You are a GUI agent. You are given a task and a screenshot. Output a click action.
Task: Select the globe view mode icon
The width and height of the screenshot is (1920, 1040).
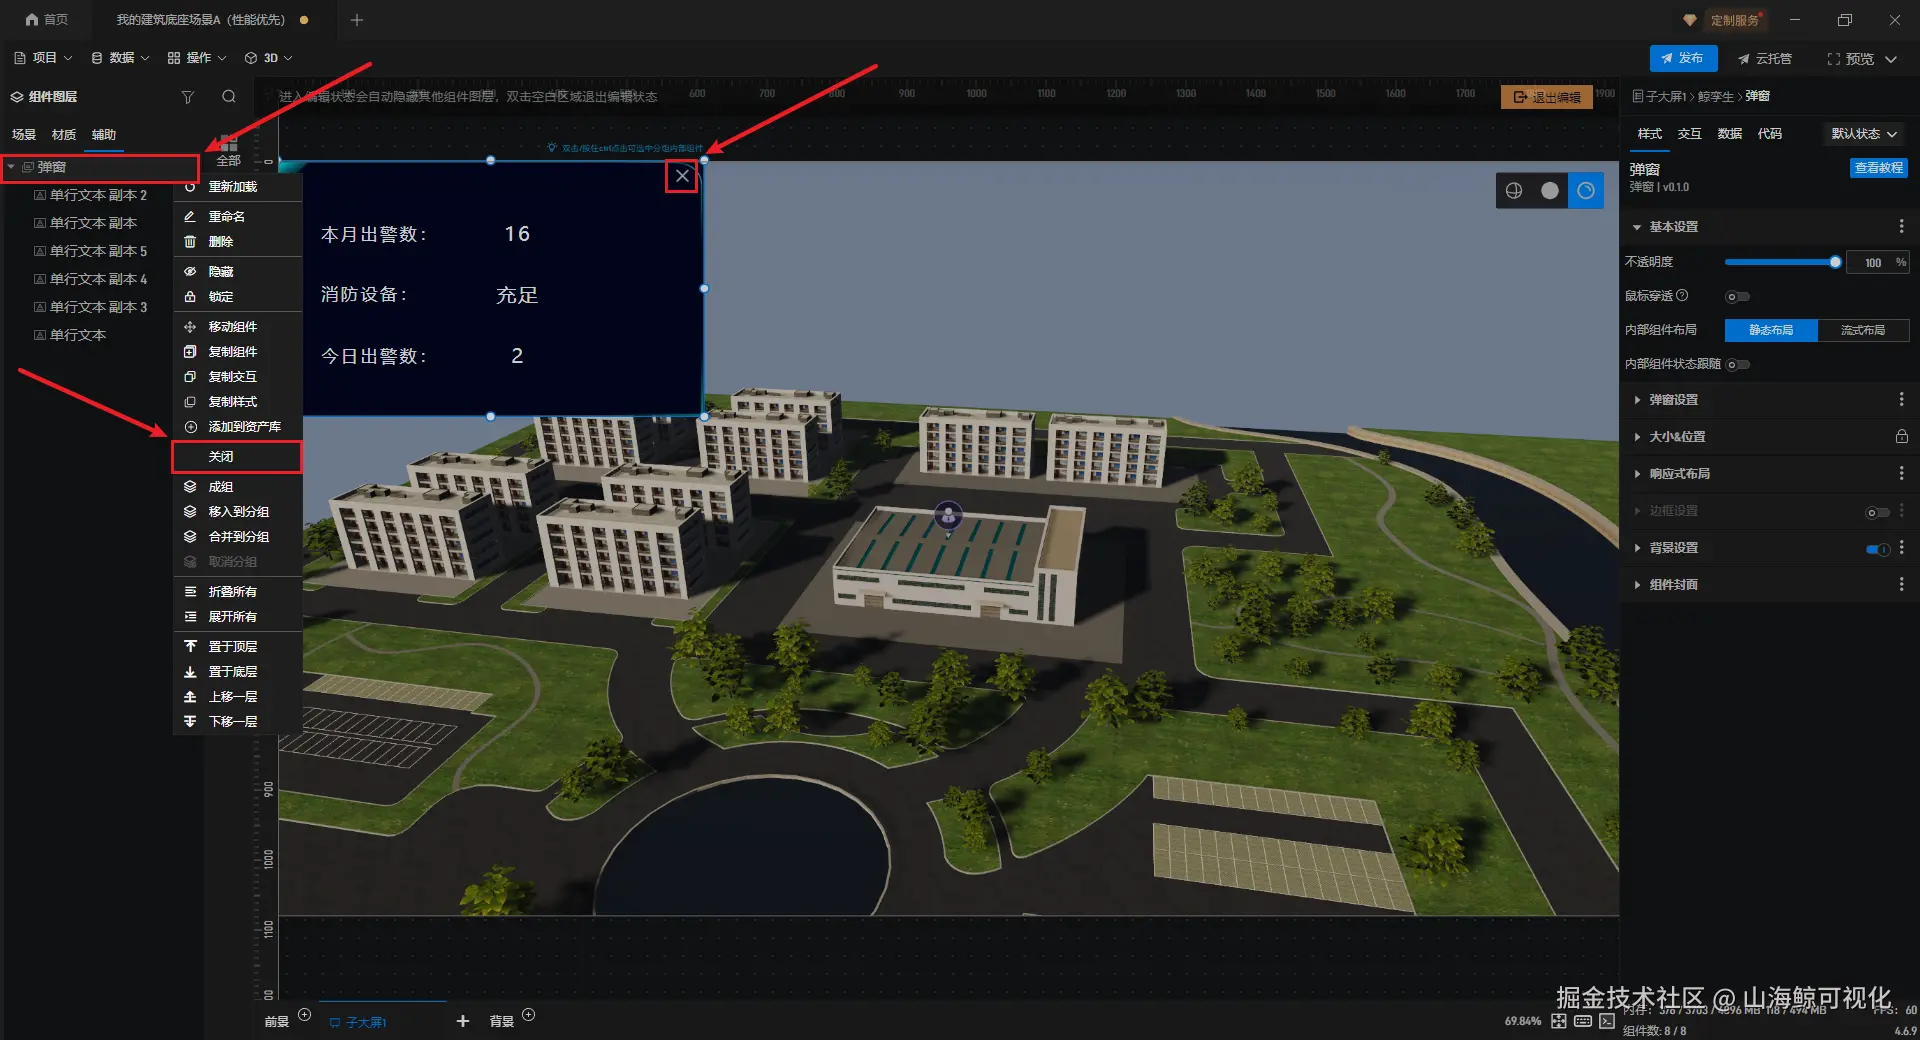pyautogui.click(x=1514, y=191)
